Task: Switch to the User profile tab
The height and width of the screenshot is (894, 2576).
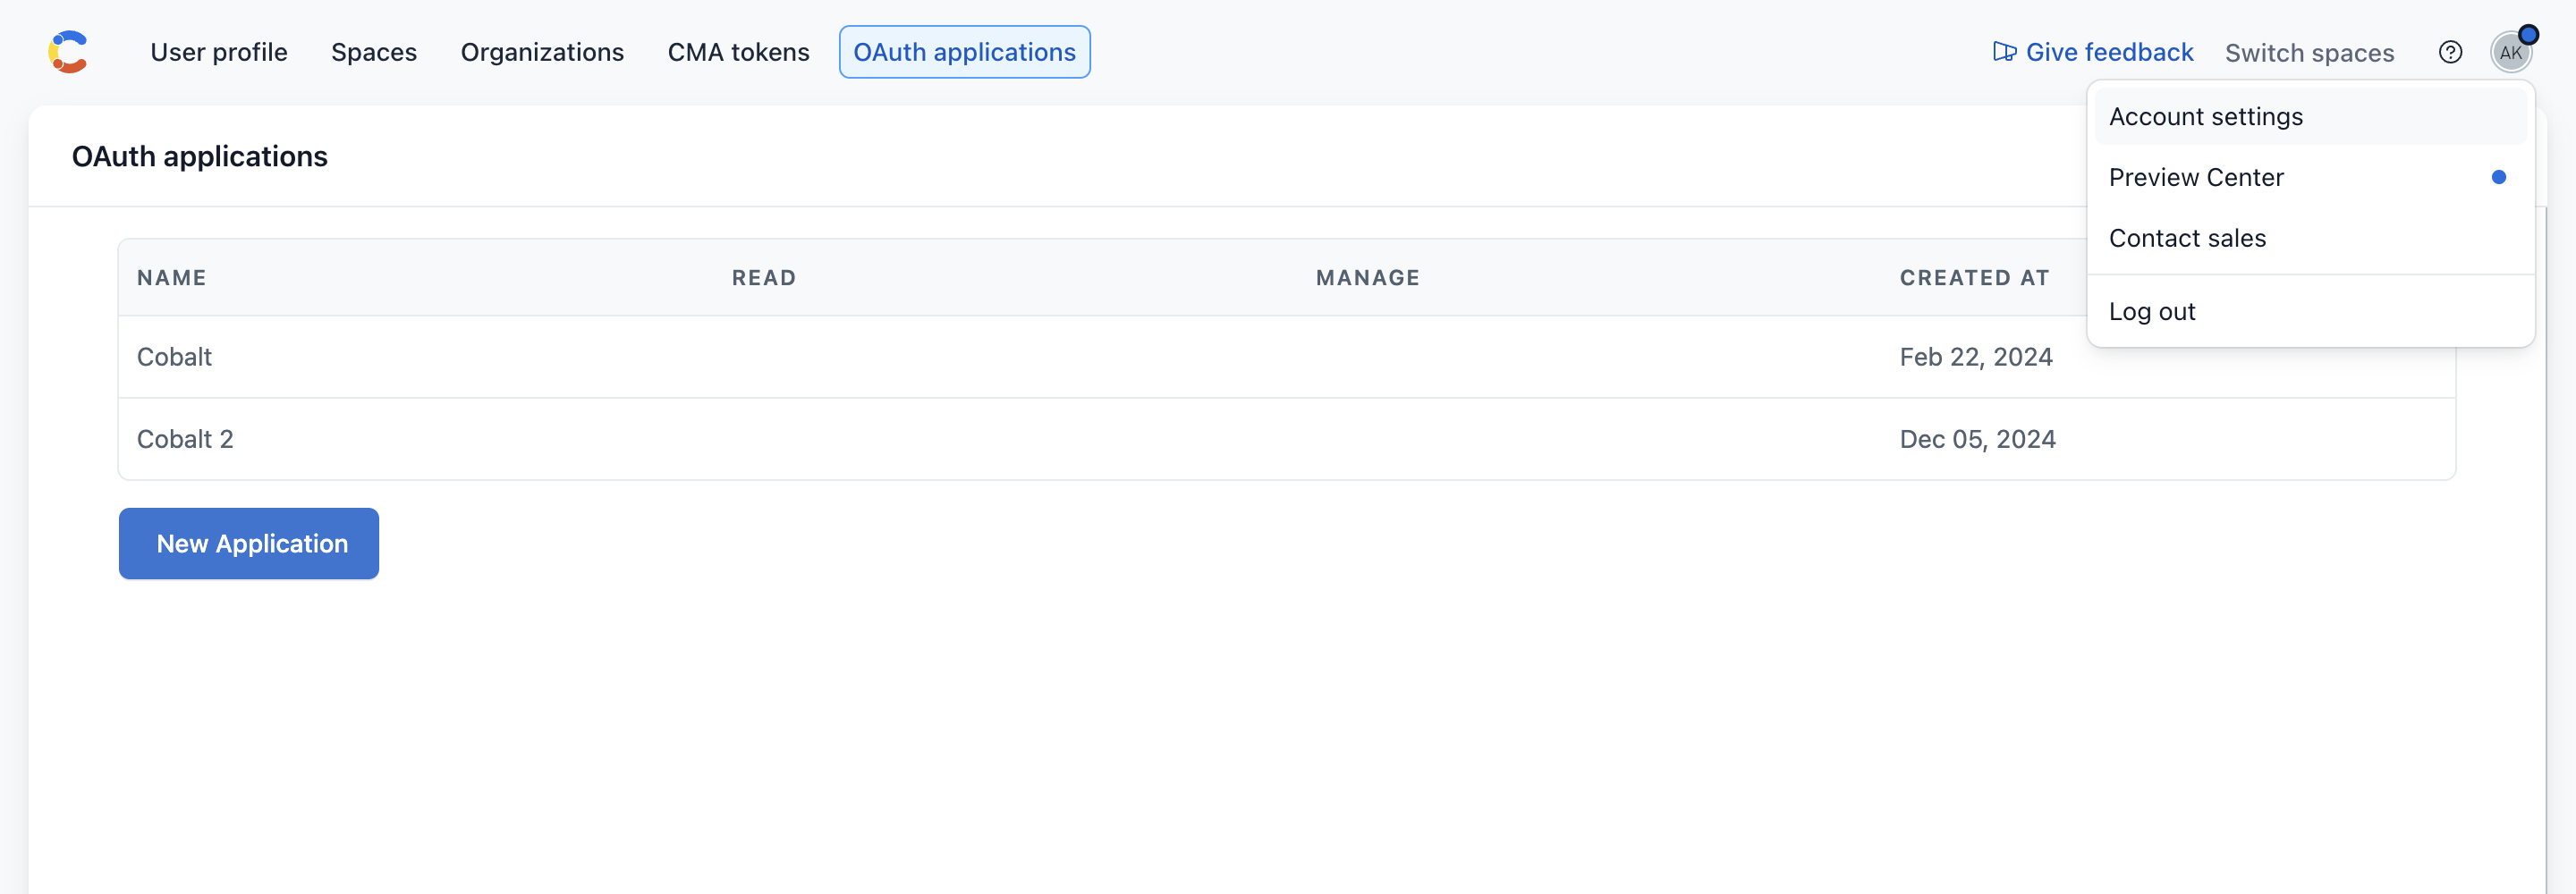Action: 218,52
